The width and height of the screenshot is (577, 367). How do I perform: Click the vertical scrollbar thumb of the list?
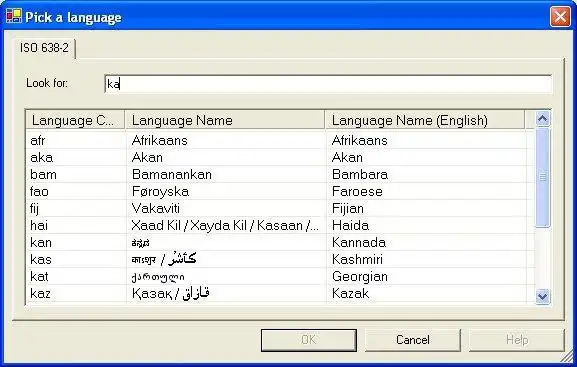tap(543, 177)
